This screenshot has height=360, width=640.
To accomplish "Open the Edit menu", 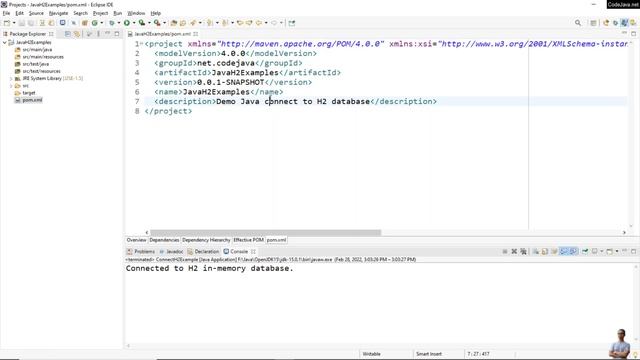I will (20, 13).
